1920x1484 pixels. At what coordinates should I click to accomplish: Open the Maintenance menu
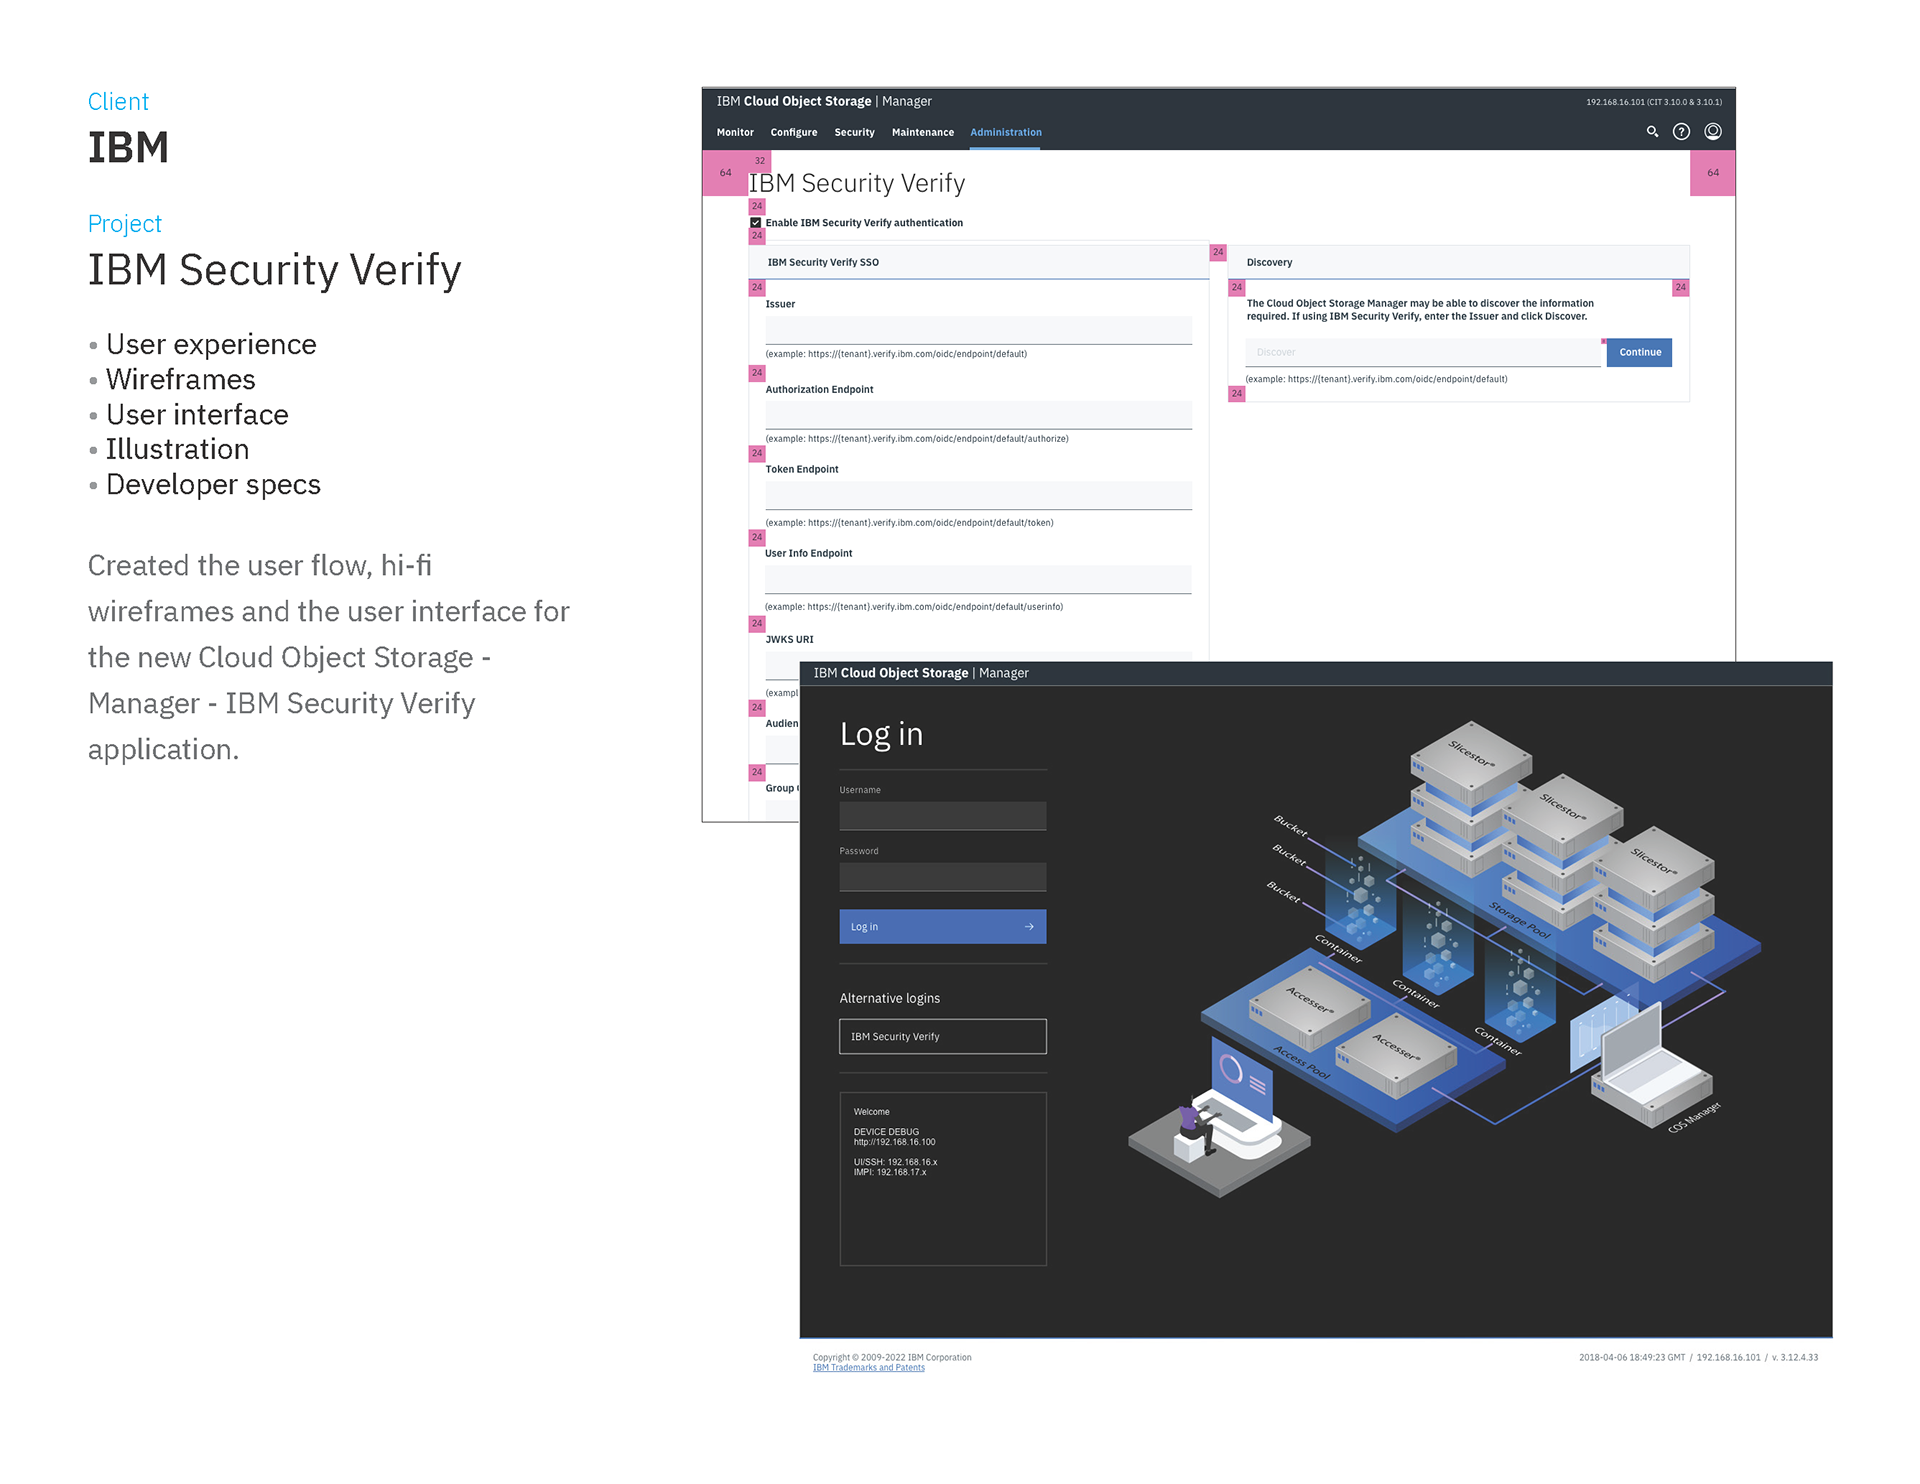(923, 132)
